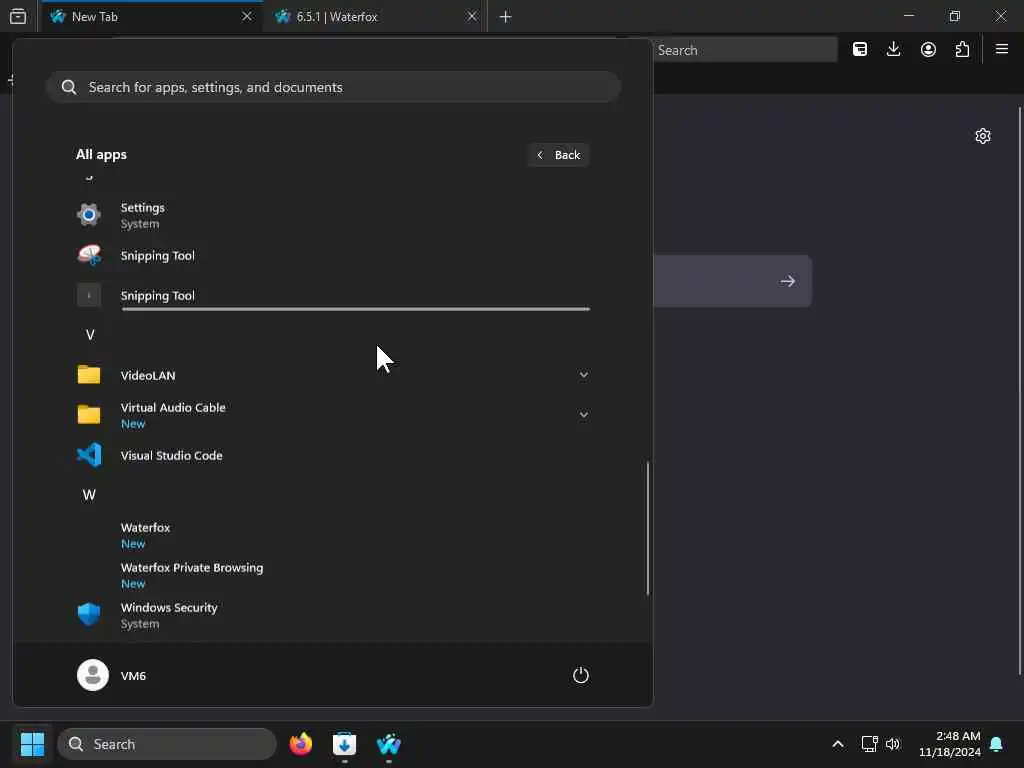Open Waterfox from the W section

point(332,535)
